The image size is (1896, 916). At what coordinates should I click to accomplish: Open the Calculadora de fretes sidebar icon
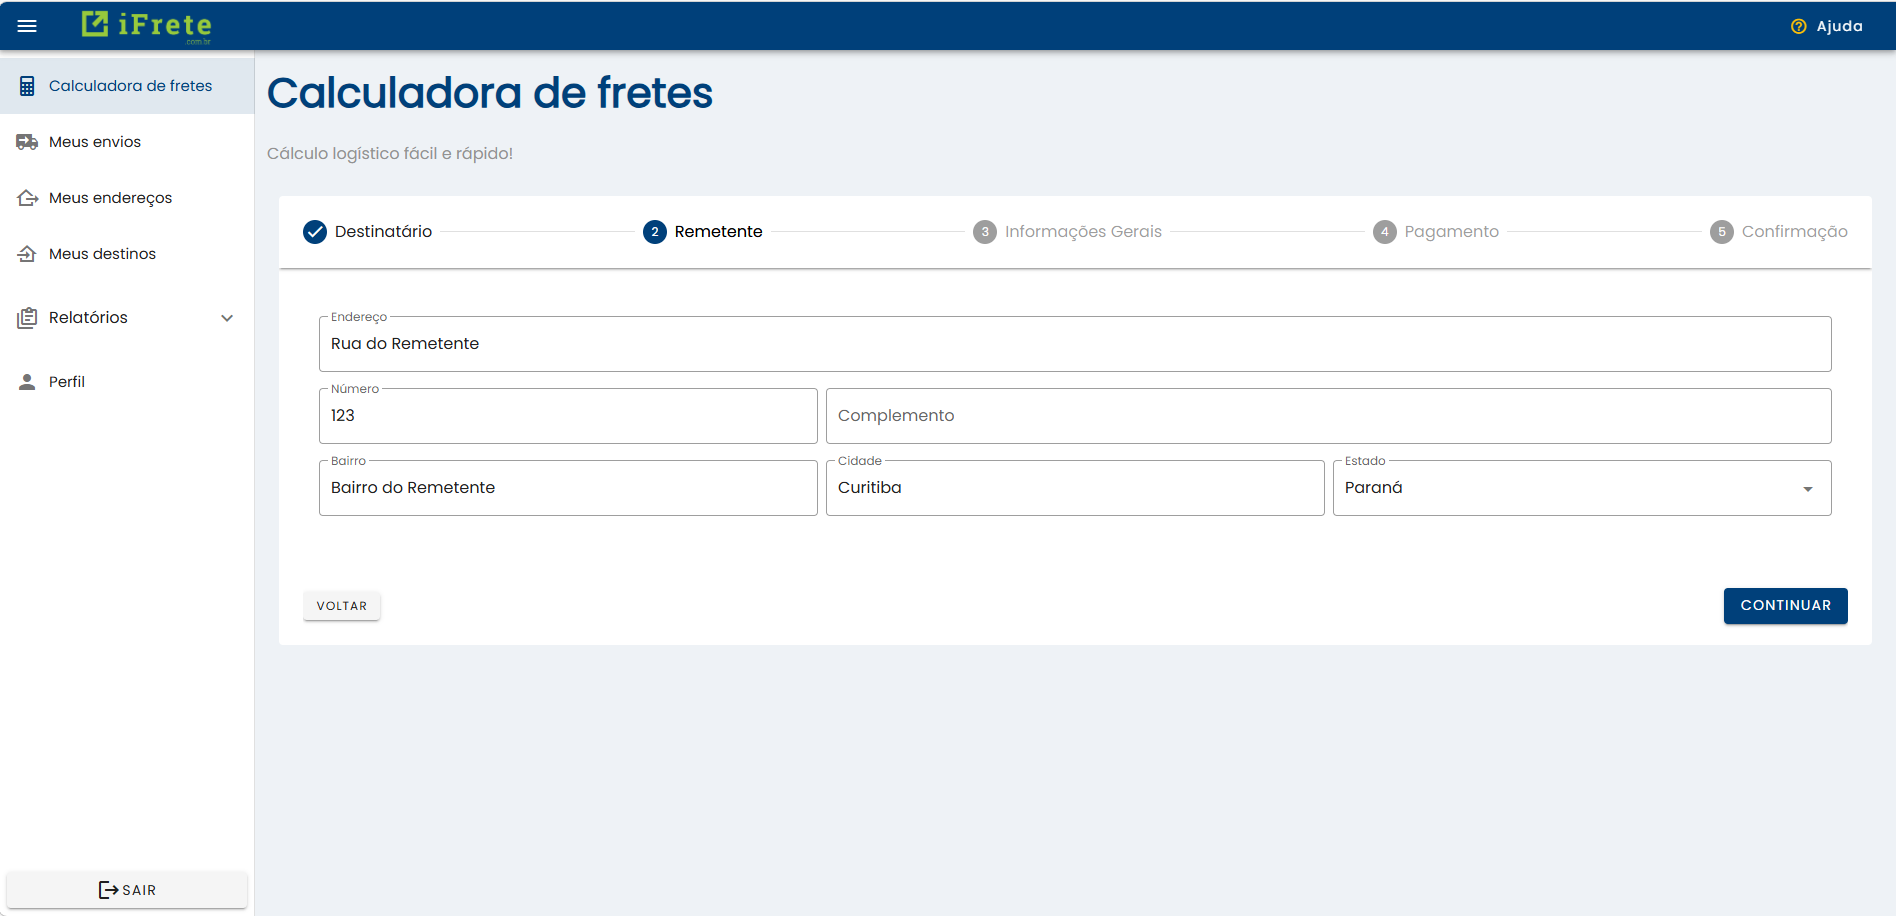[x=26, y=85]
